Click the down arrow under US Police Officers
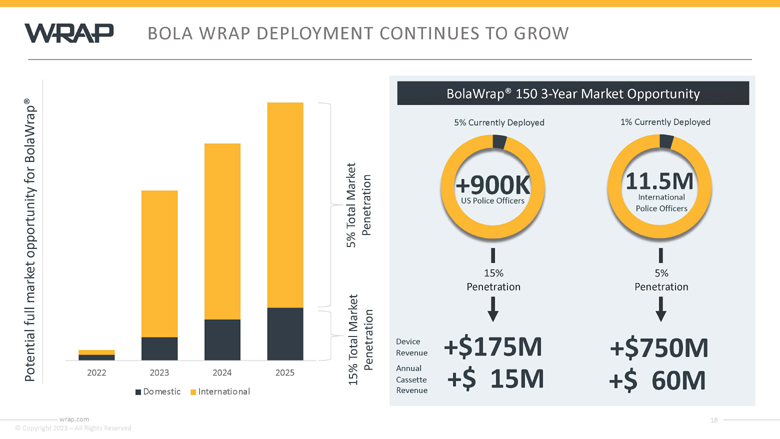Screen dimensions: 780x439 [493, 258]
